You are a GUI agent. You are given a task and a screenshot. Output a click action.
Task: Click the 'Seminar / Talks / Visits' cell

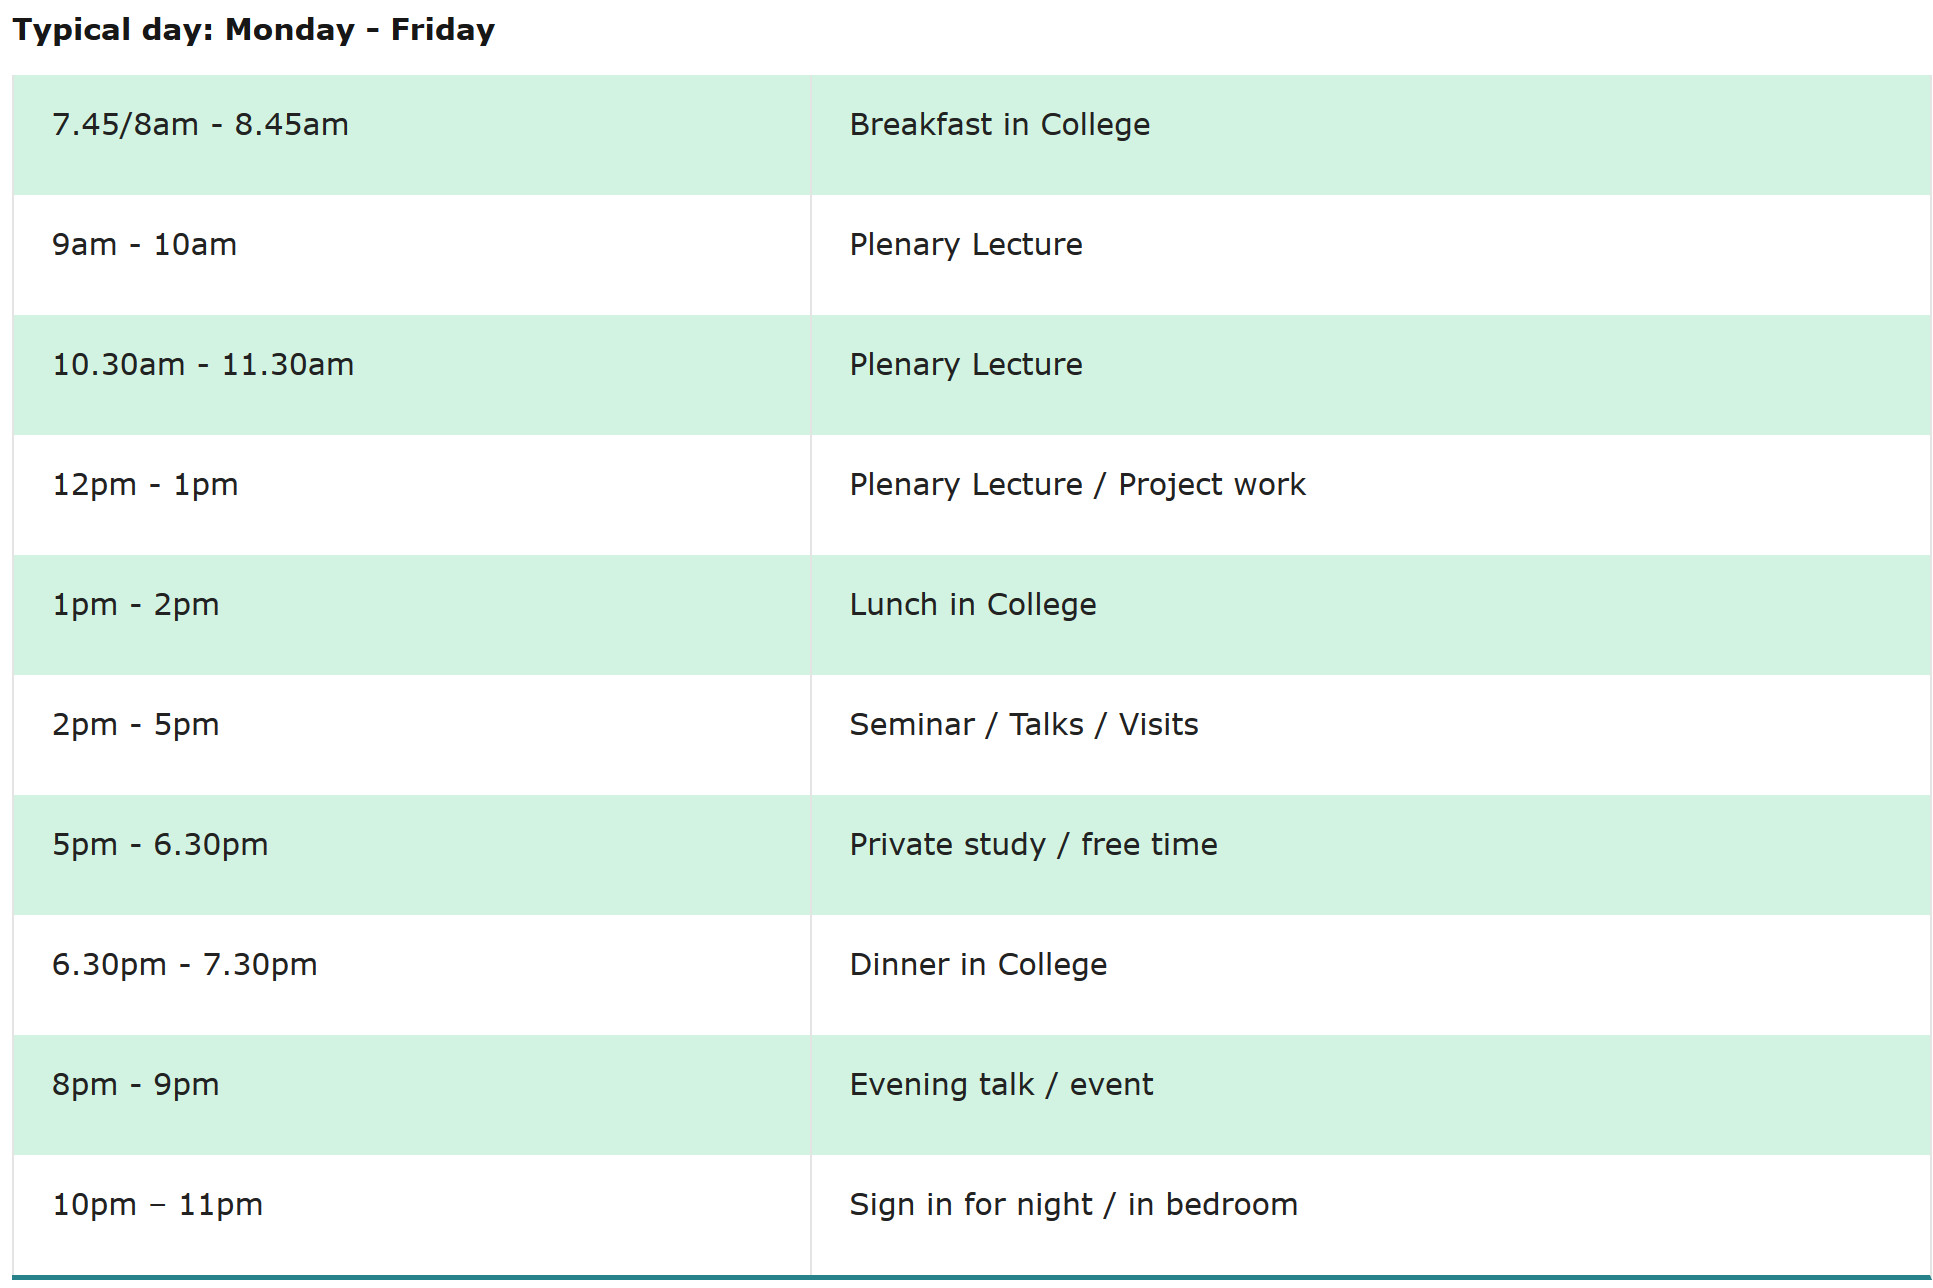click(1370, 735)
